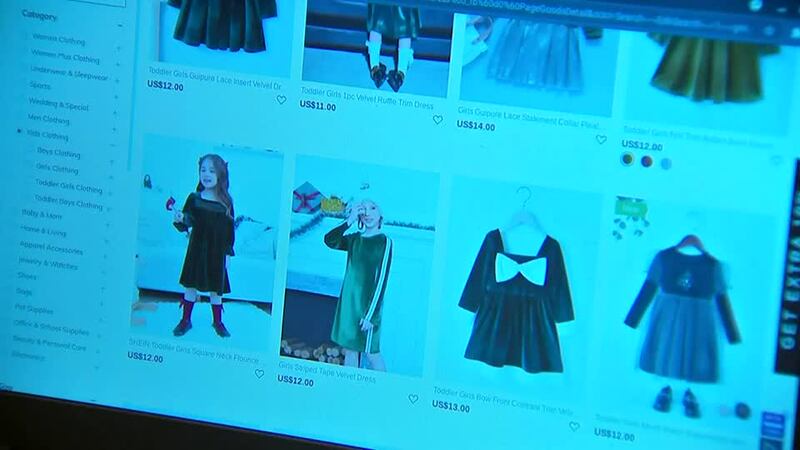Image resolution: width=800 pixels, height=450 pixels.
Task: Open Women Clothing category link
Action: [x=59, y=39]
